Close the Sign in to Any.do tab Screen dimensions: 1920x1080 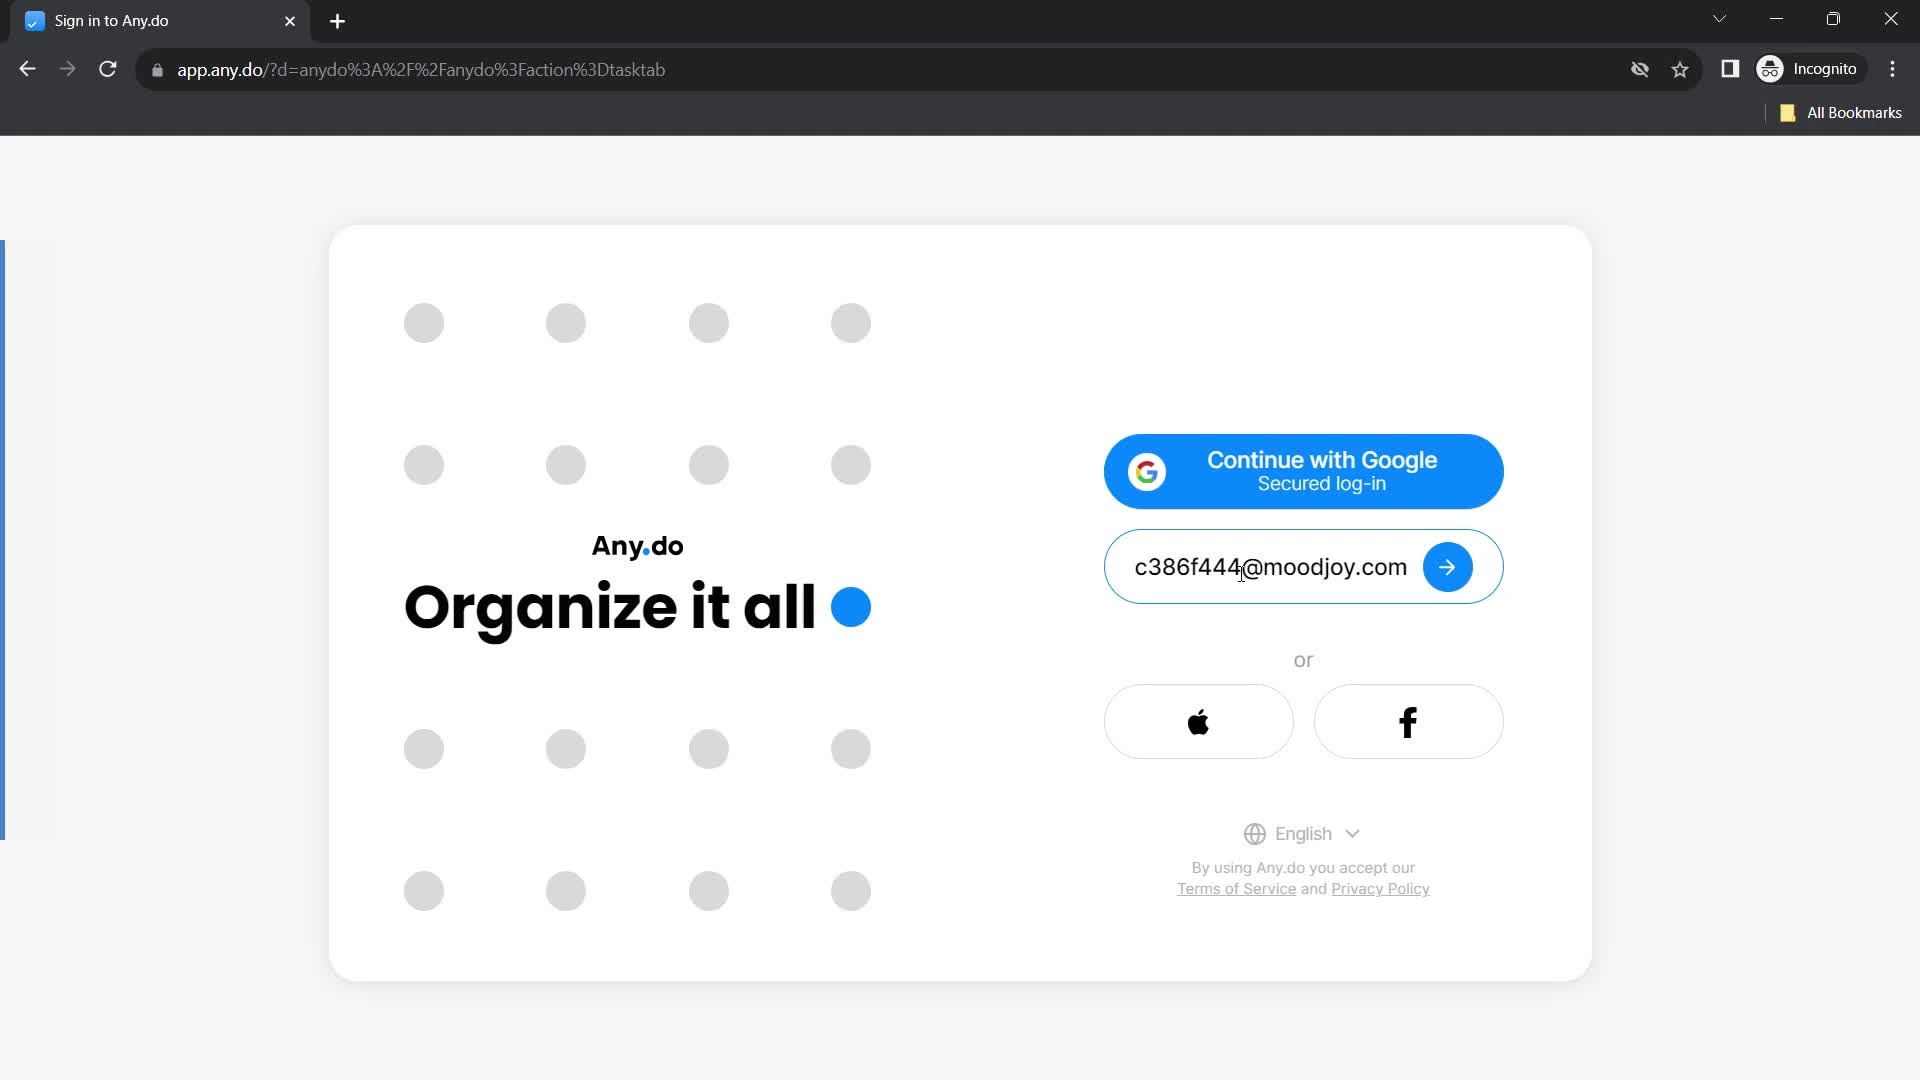coord(290,21)
